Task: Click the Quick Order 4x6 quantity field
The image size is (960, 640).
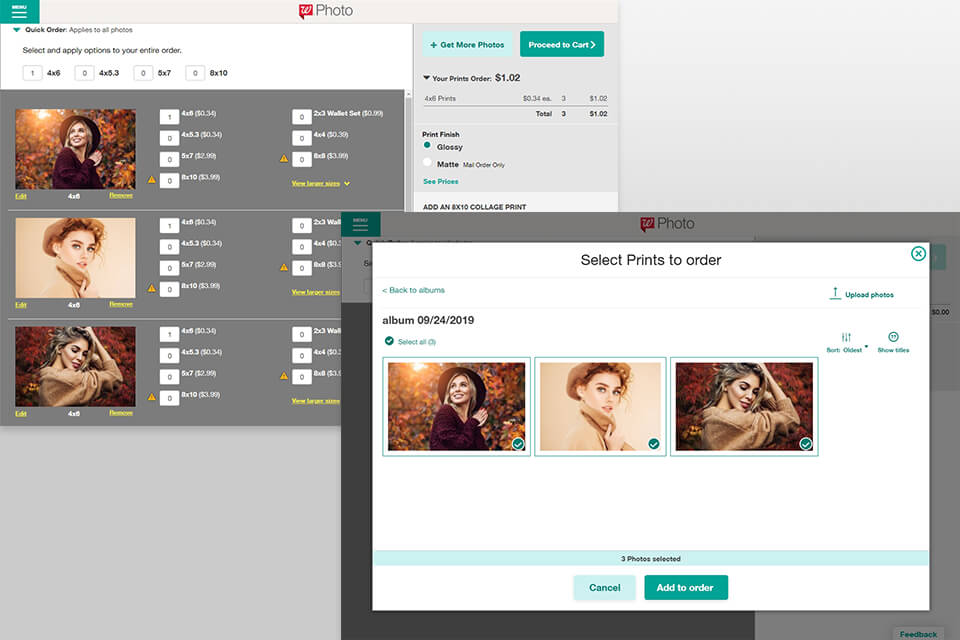Action: pyautogui.click(x=33, y=73)
